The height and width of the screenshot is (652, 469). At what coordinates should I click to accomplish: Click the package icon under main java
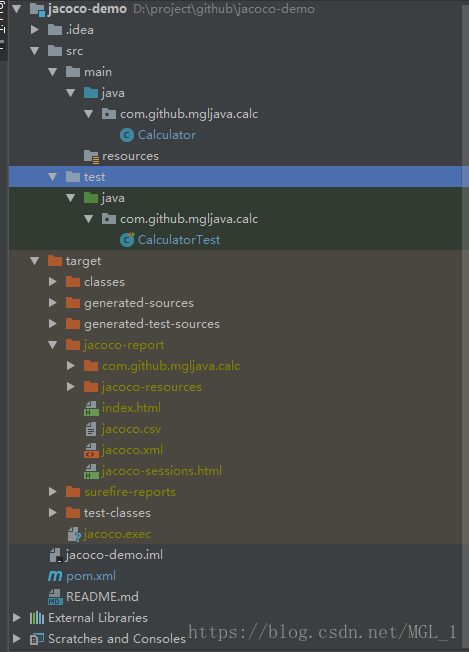coord(109,114)
